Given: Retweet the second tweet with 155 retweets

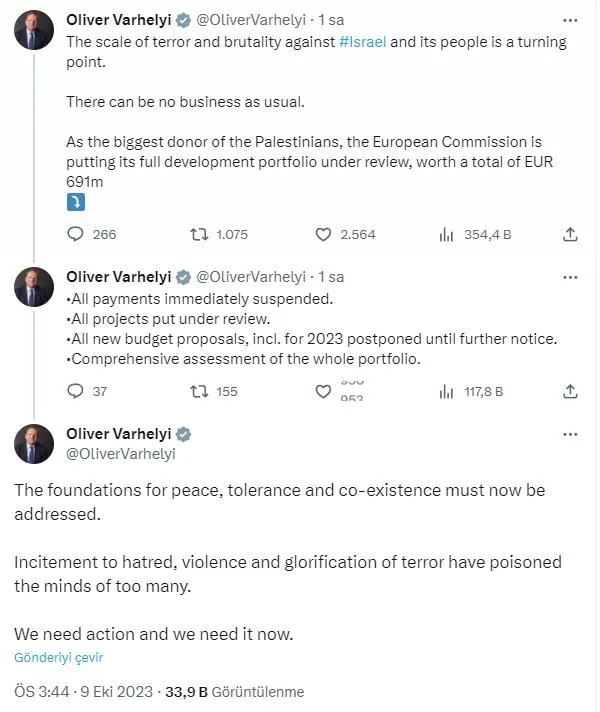Looking at the screenshot, I should [200, 391].
